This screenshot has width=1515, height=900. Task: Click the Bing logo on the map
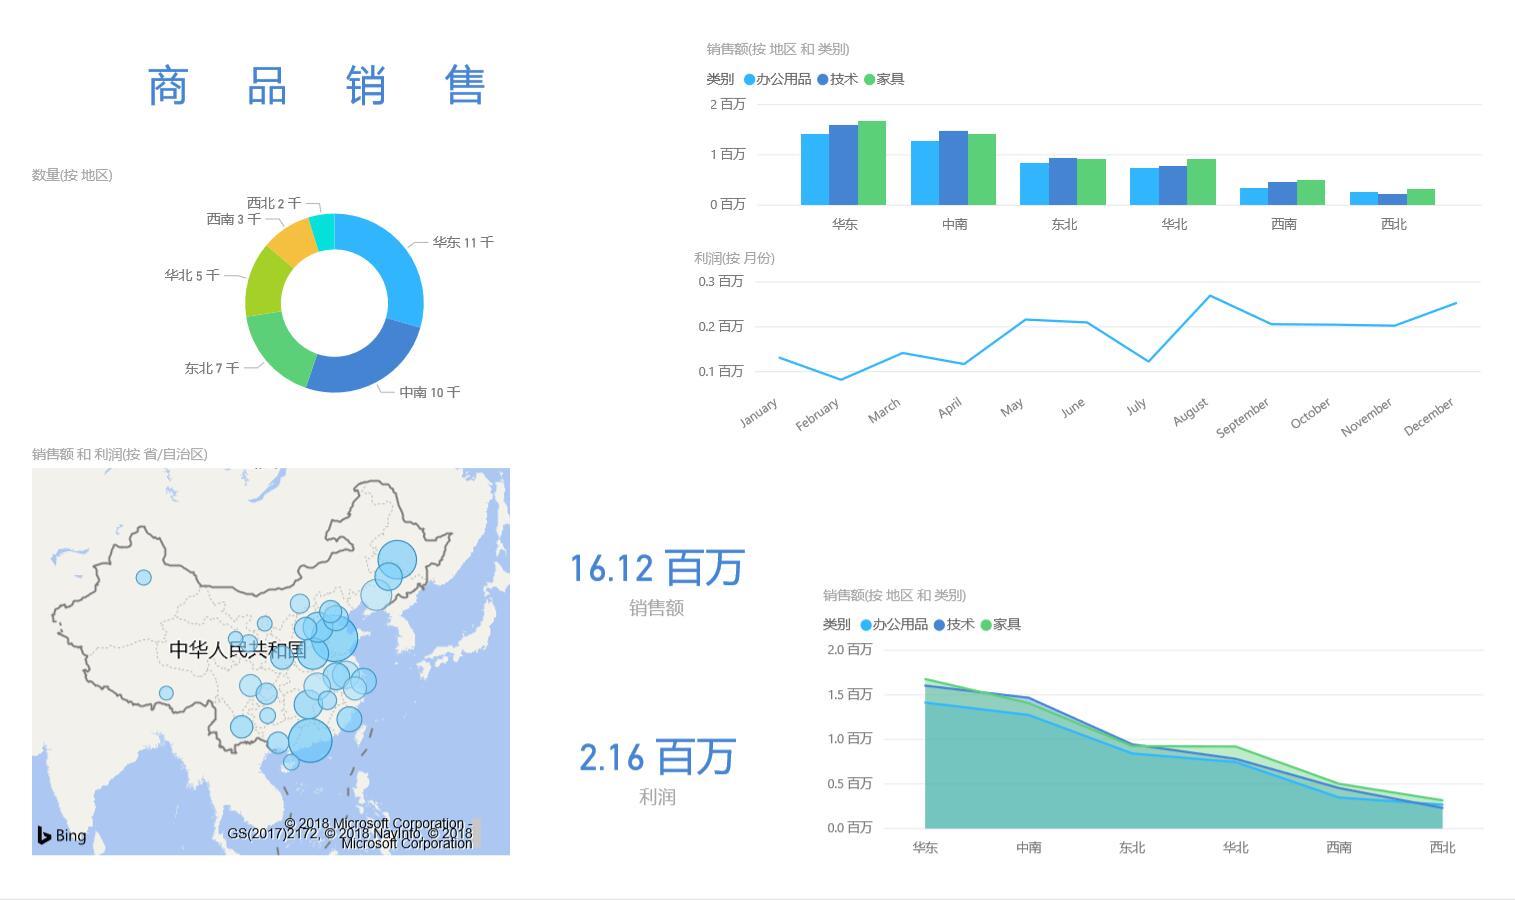61,835
